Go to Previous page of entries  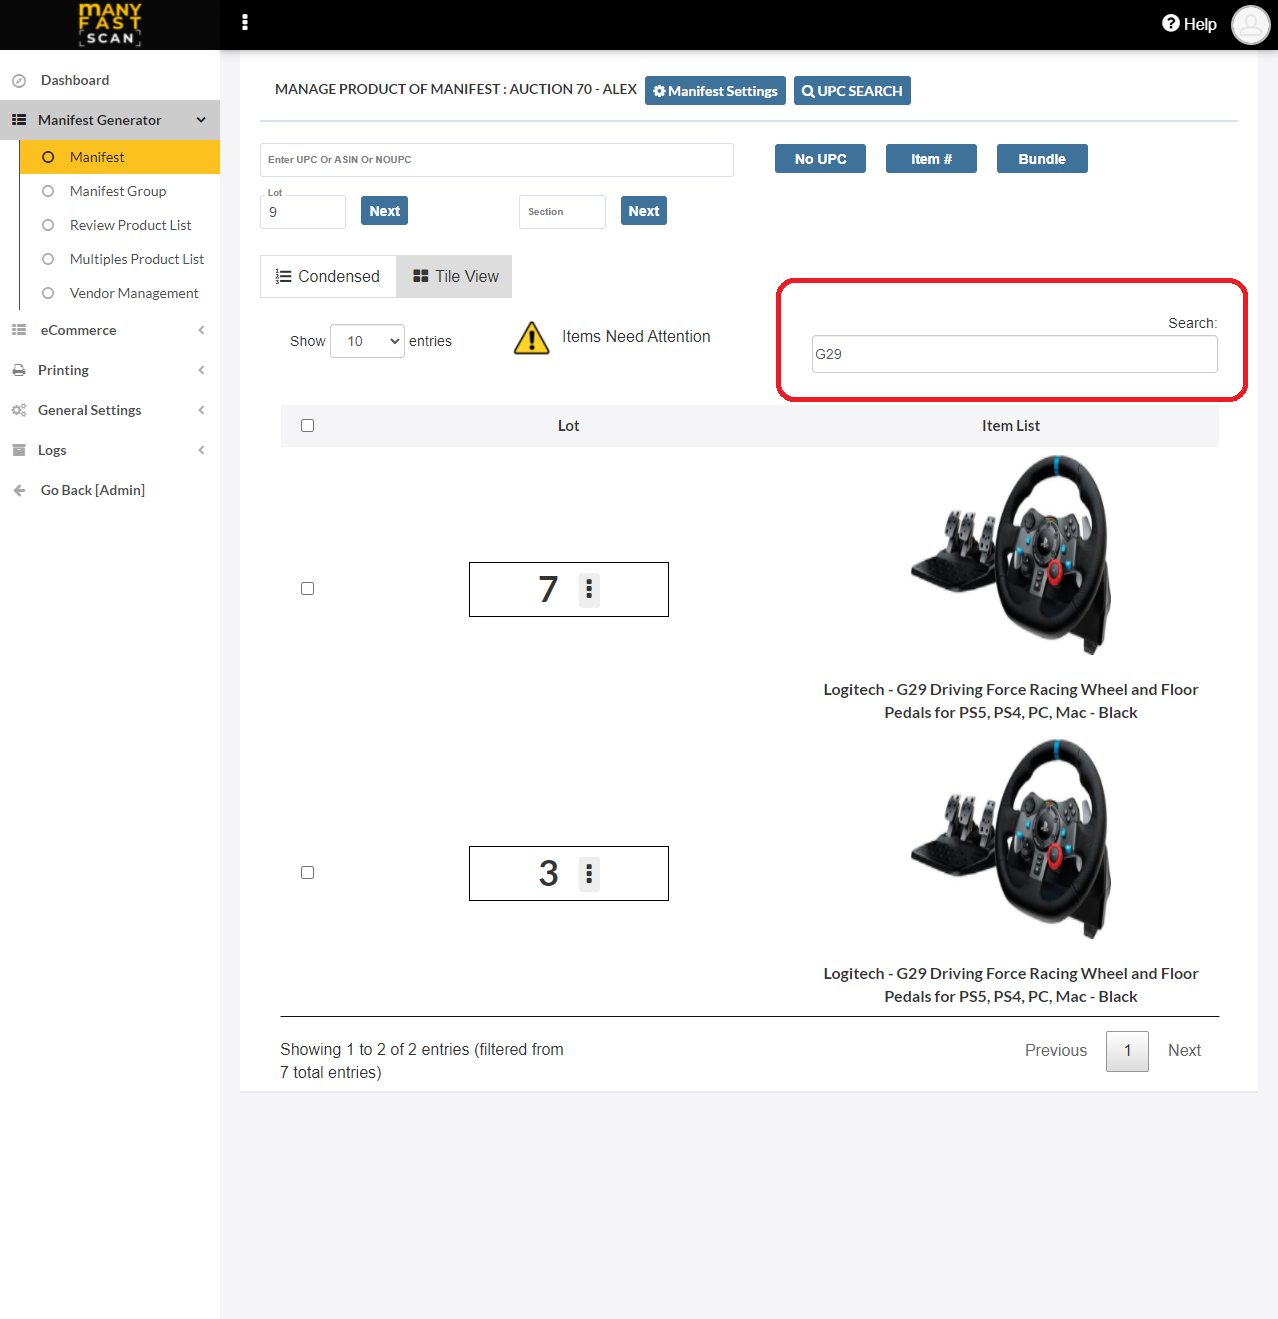1056,1050
